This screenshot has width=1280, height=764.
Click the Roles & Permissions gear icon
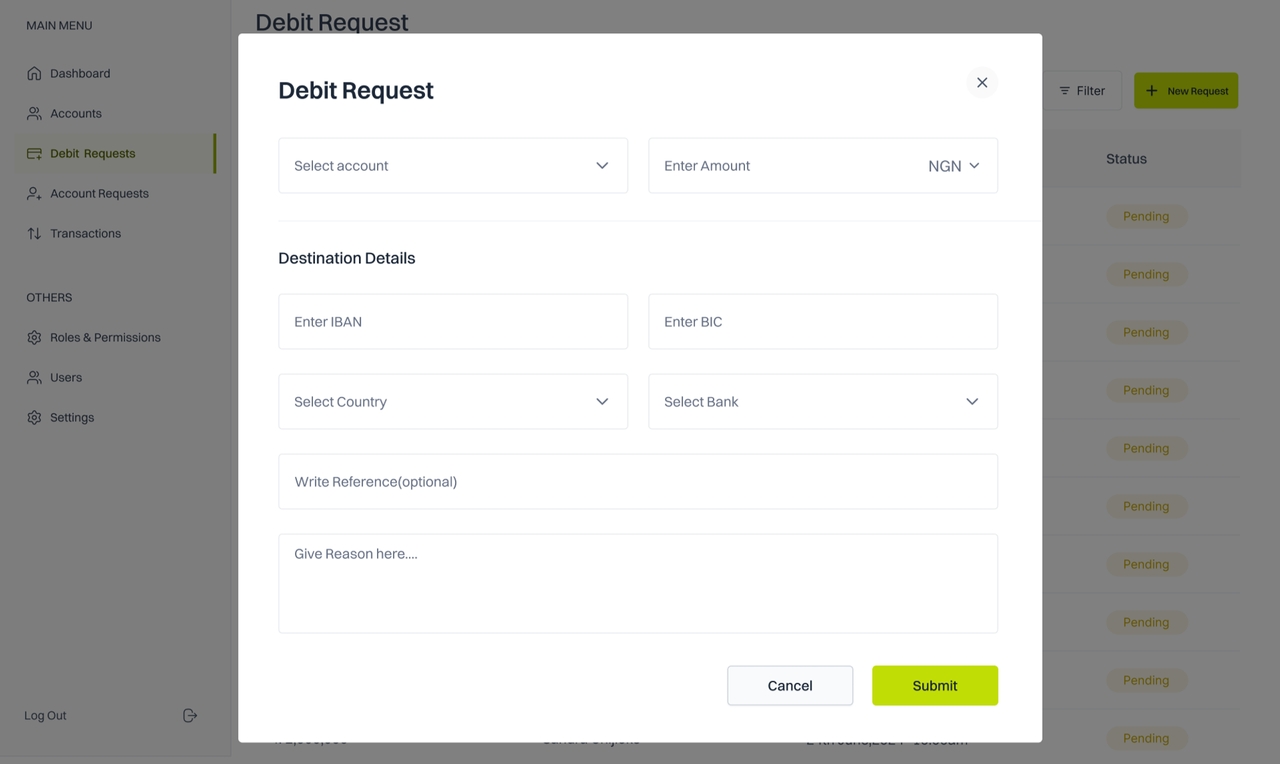pyautogui.click(x=34, y=337)
